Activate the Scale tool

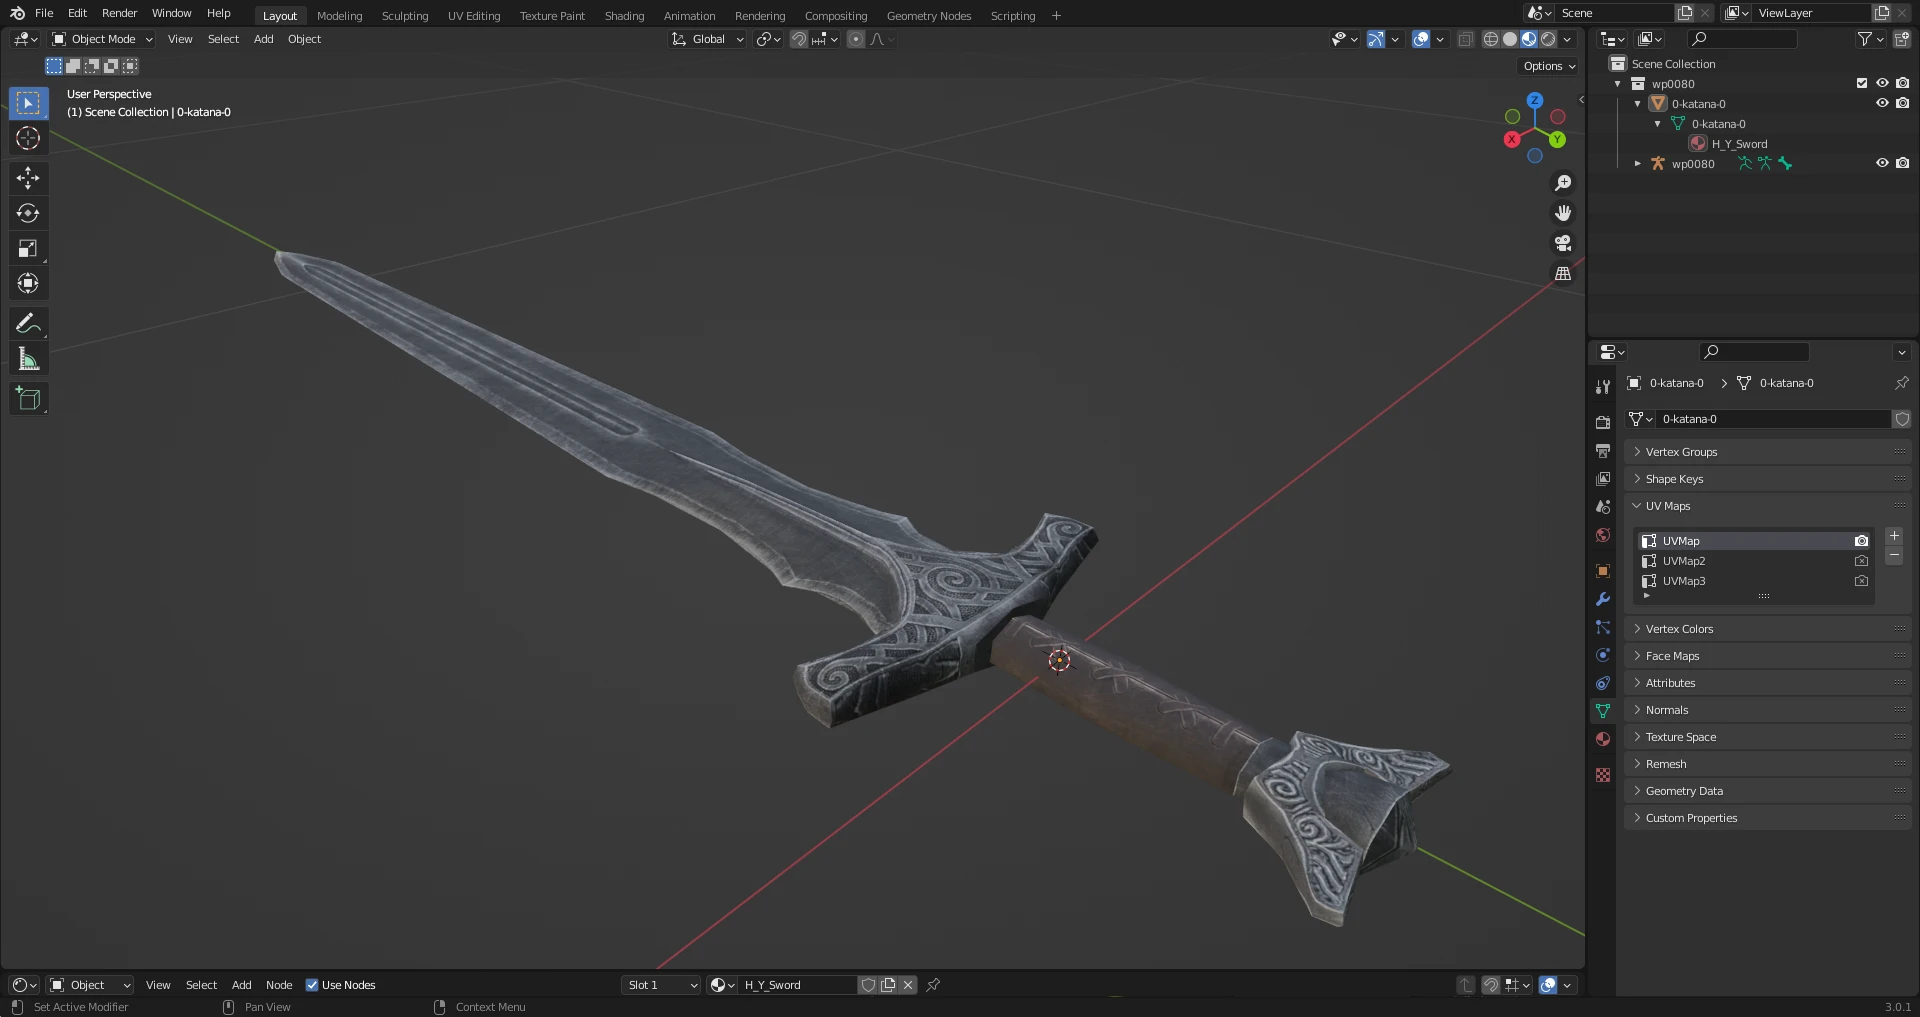[x=28, y=248]
